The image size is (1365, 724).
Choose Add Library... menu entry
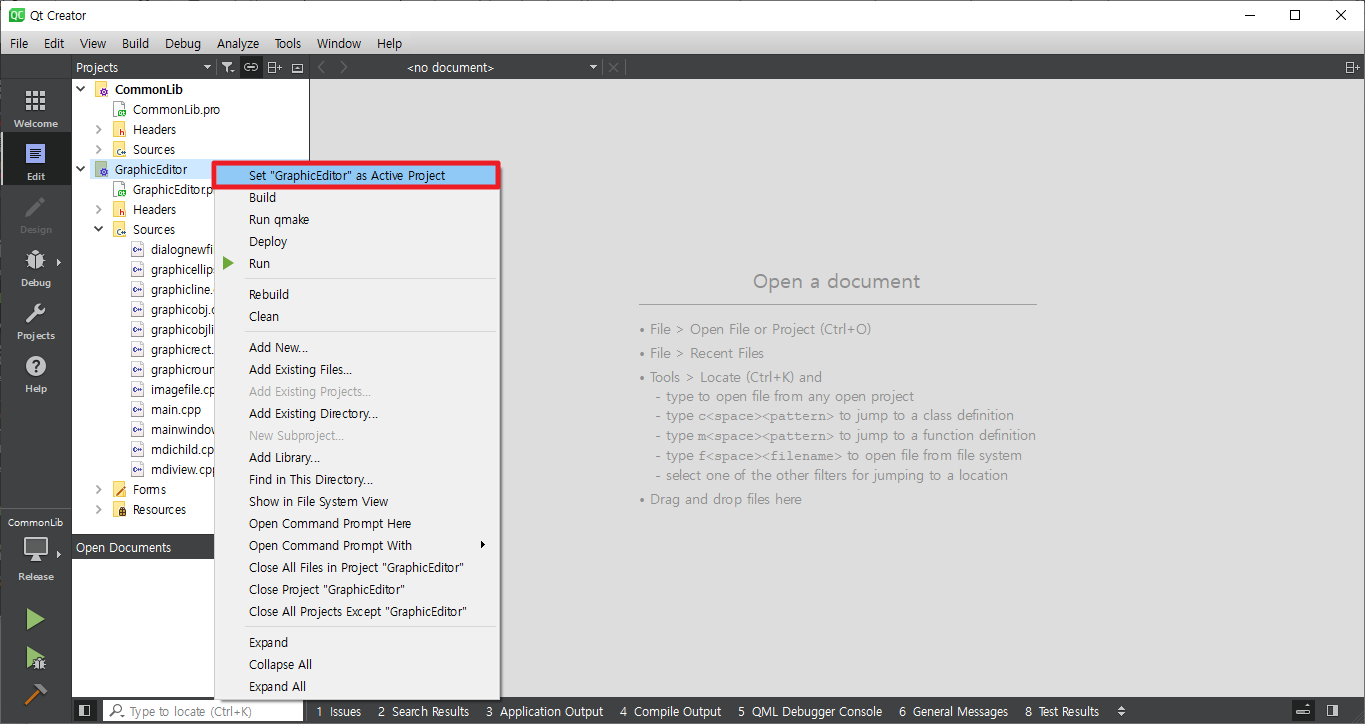point(357,457)
